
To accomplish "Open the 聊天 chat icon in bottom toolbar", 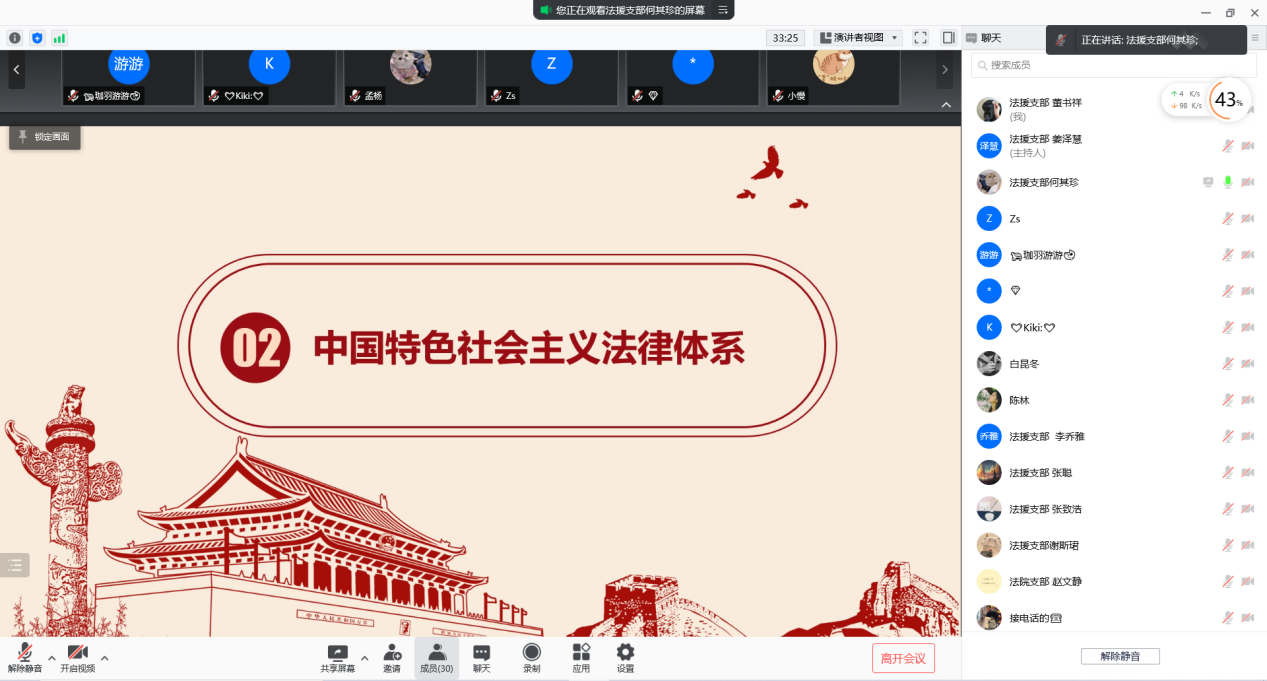I will click(481, 653).
